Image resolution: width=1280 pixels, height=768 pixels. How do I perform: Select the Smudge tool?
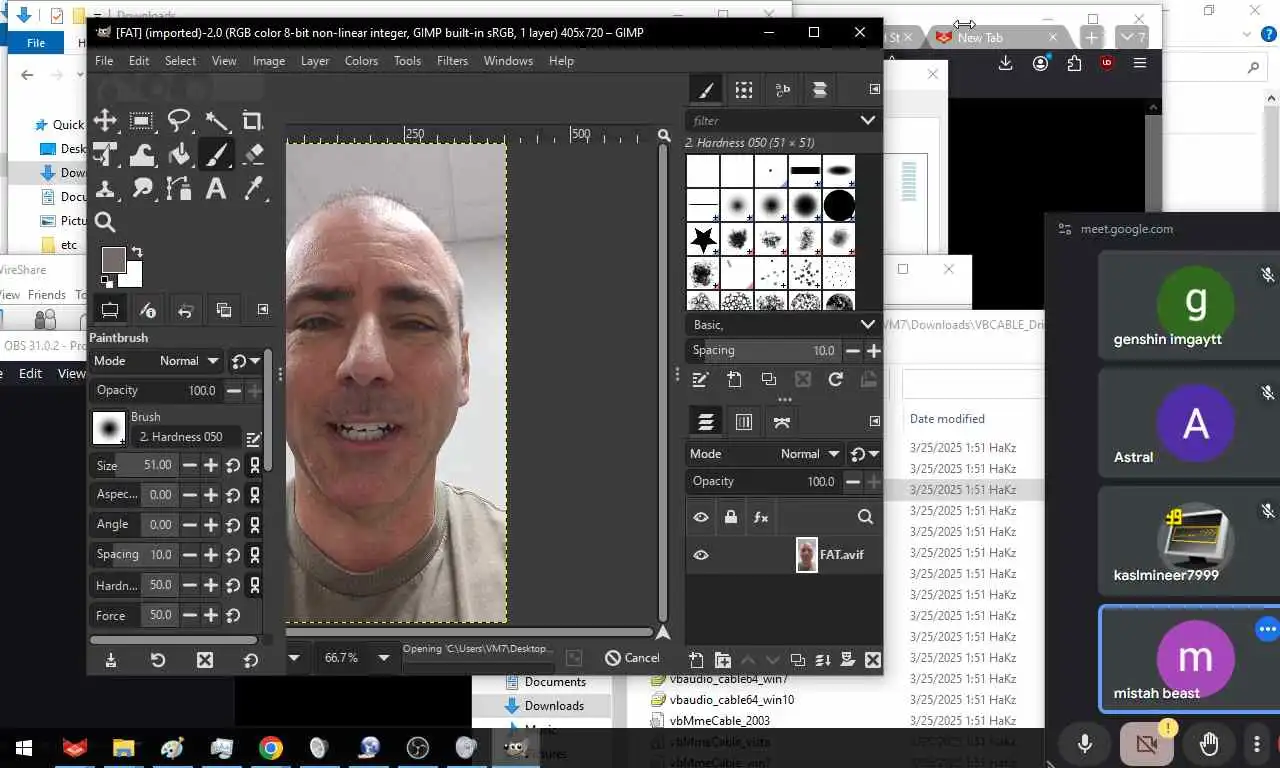pyautogui.click(x=141, y=188)
